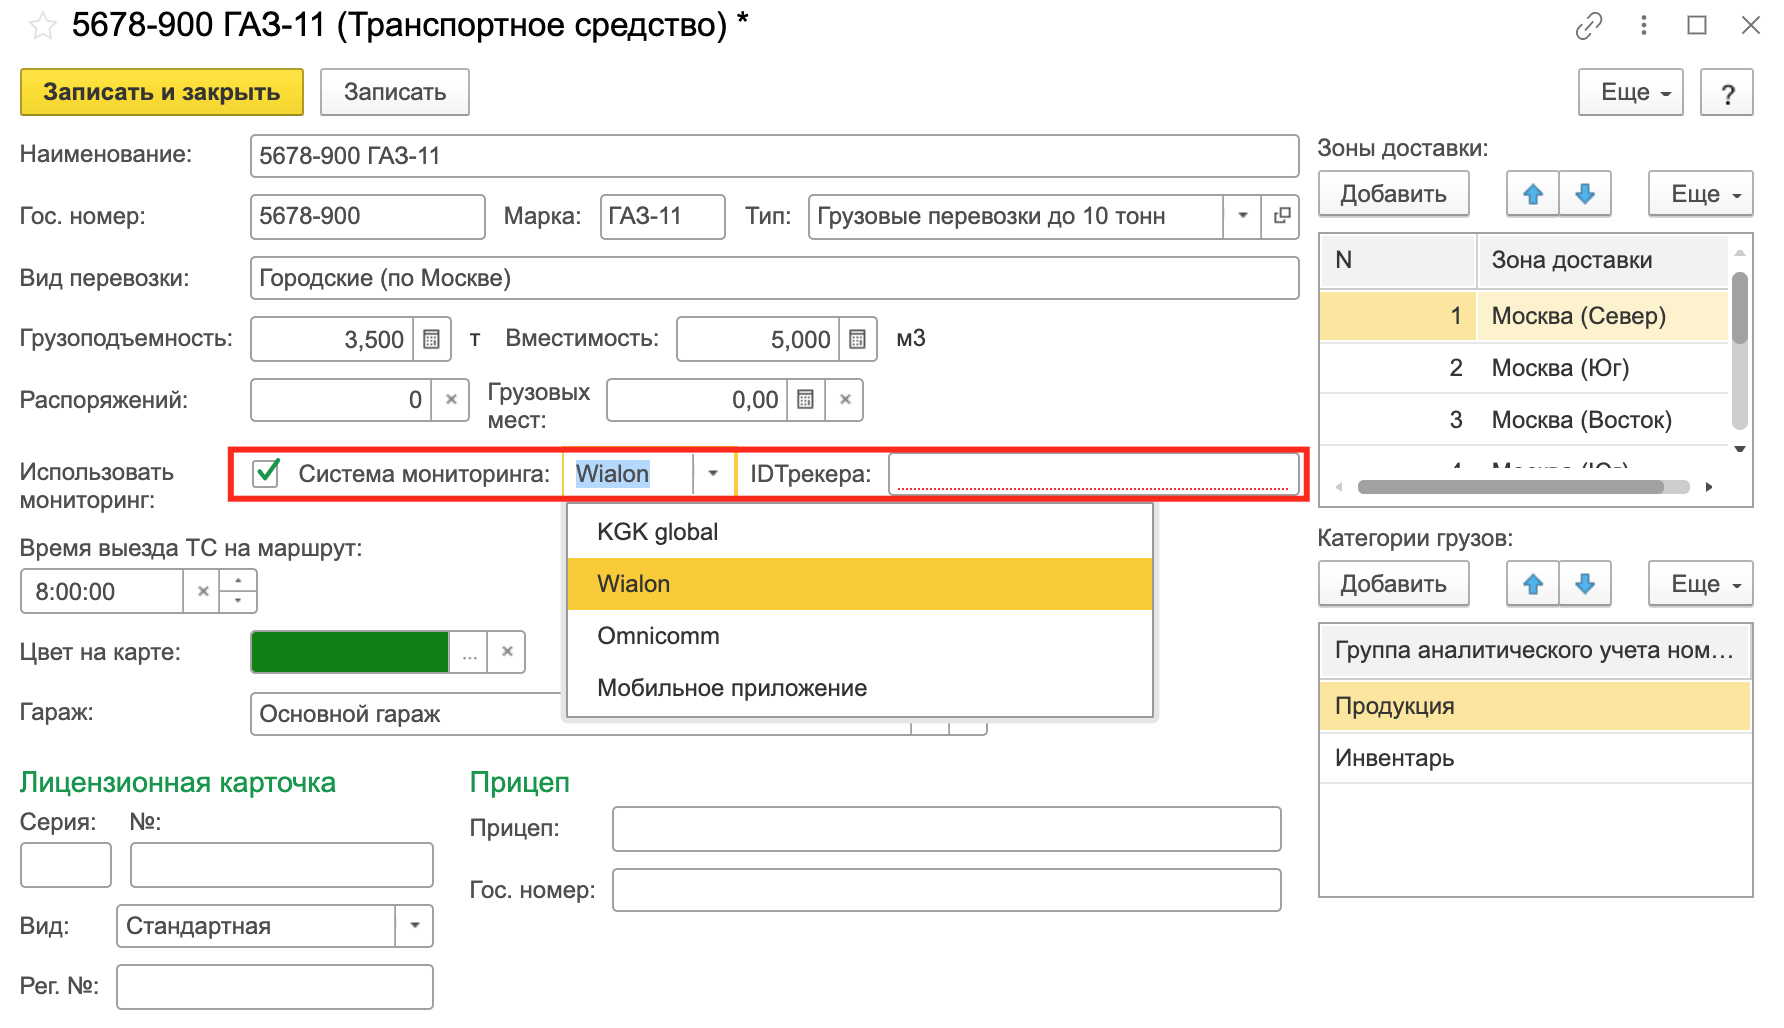
Task: Open the calculator for Вместимость field
Action: point(855,339)
